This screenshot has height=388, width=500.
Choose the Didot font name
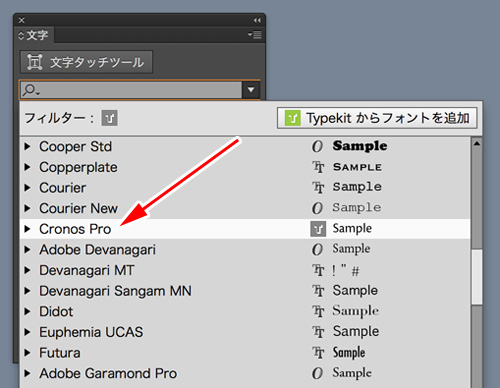pos(56,312)
